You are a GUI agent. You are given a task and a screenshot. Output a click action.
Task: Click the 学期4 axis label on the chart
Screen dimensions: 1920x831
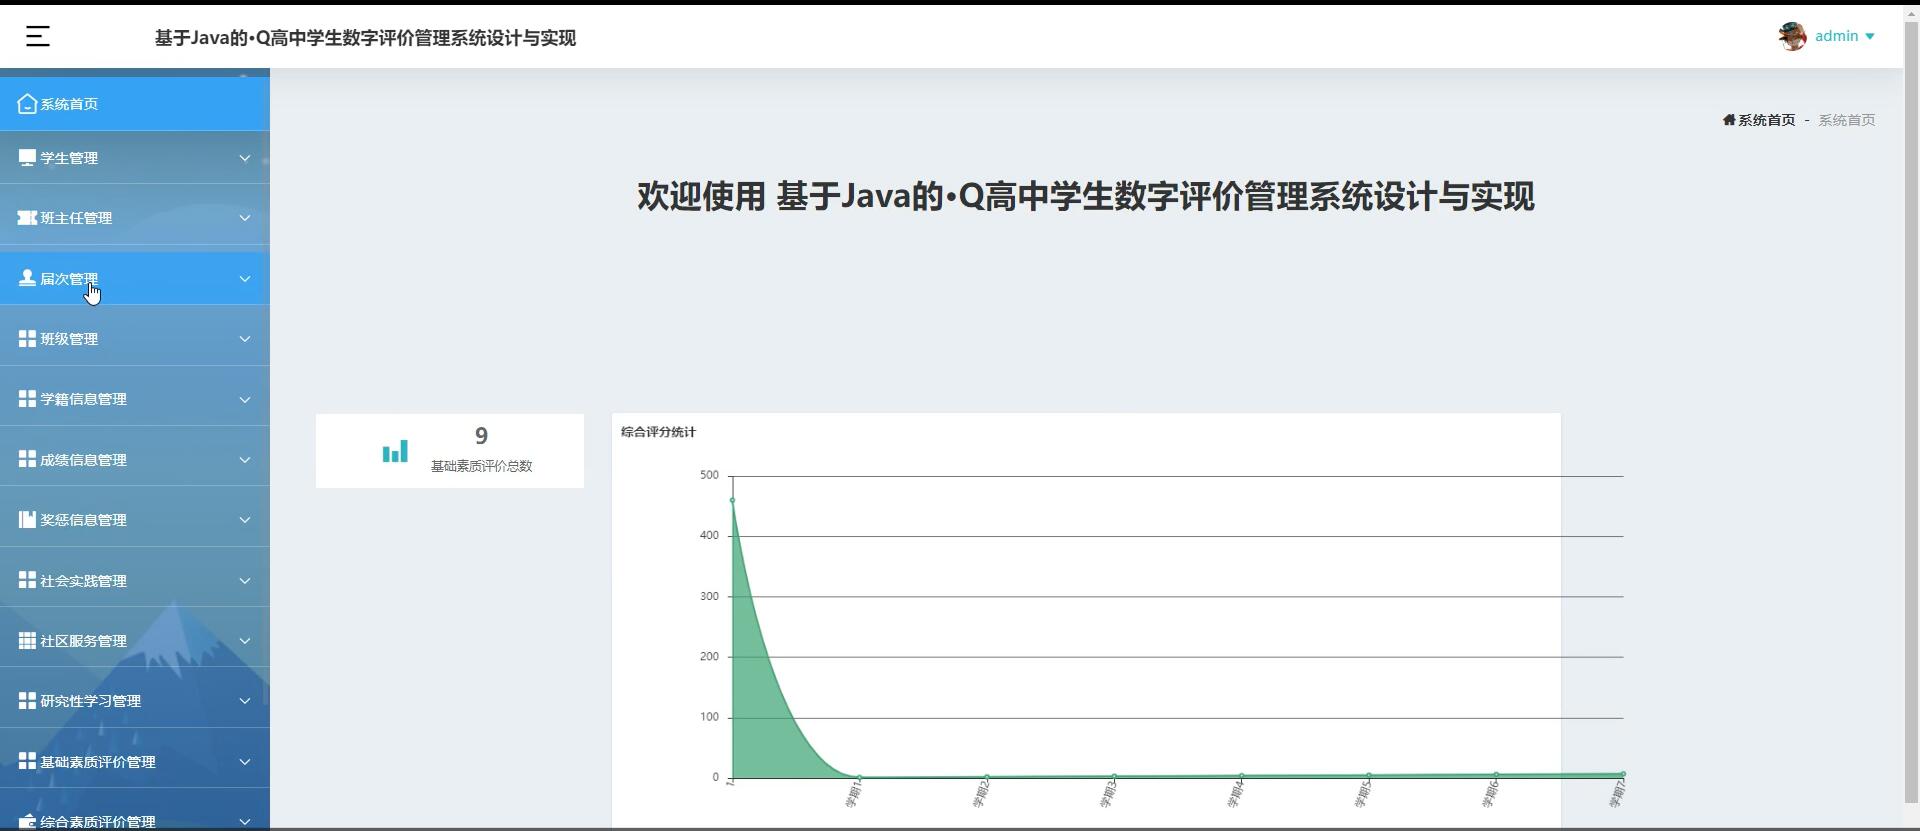[1236, 794]
